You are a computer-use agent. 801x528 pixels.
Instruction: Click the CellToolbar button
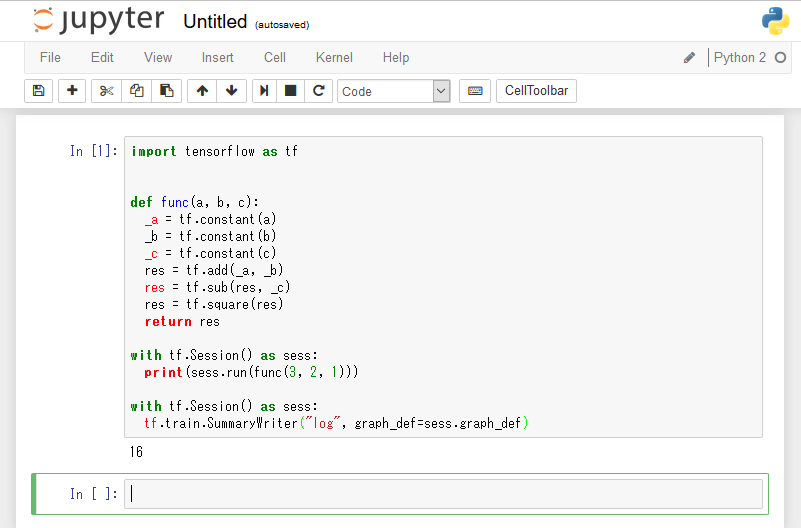536,91
